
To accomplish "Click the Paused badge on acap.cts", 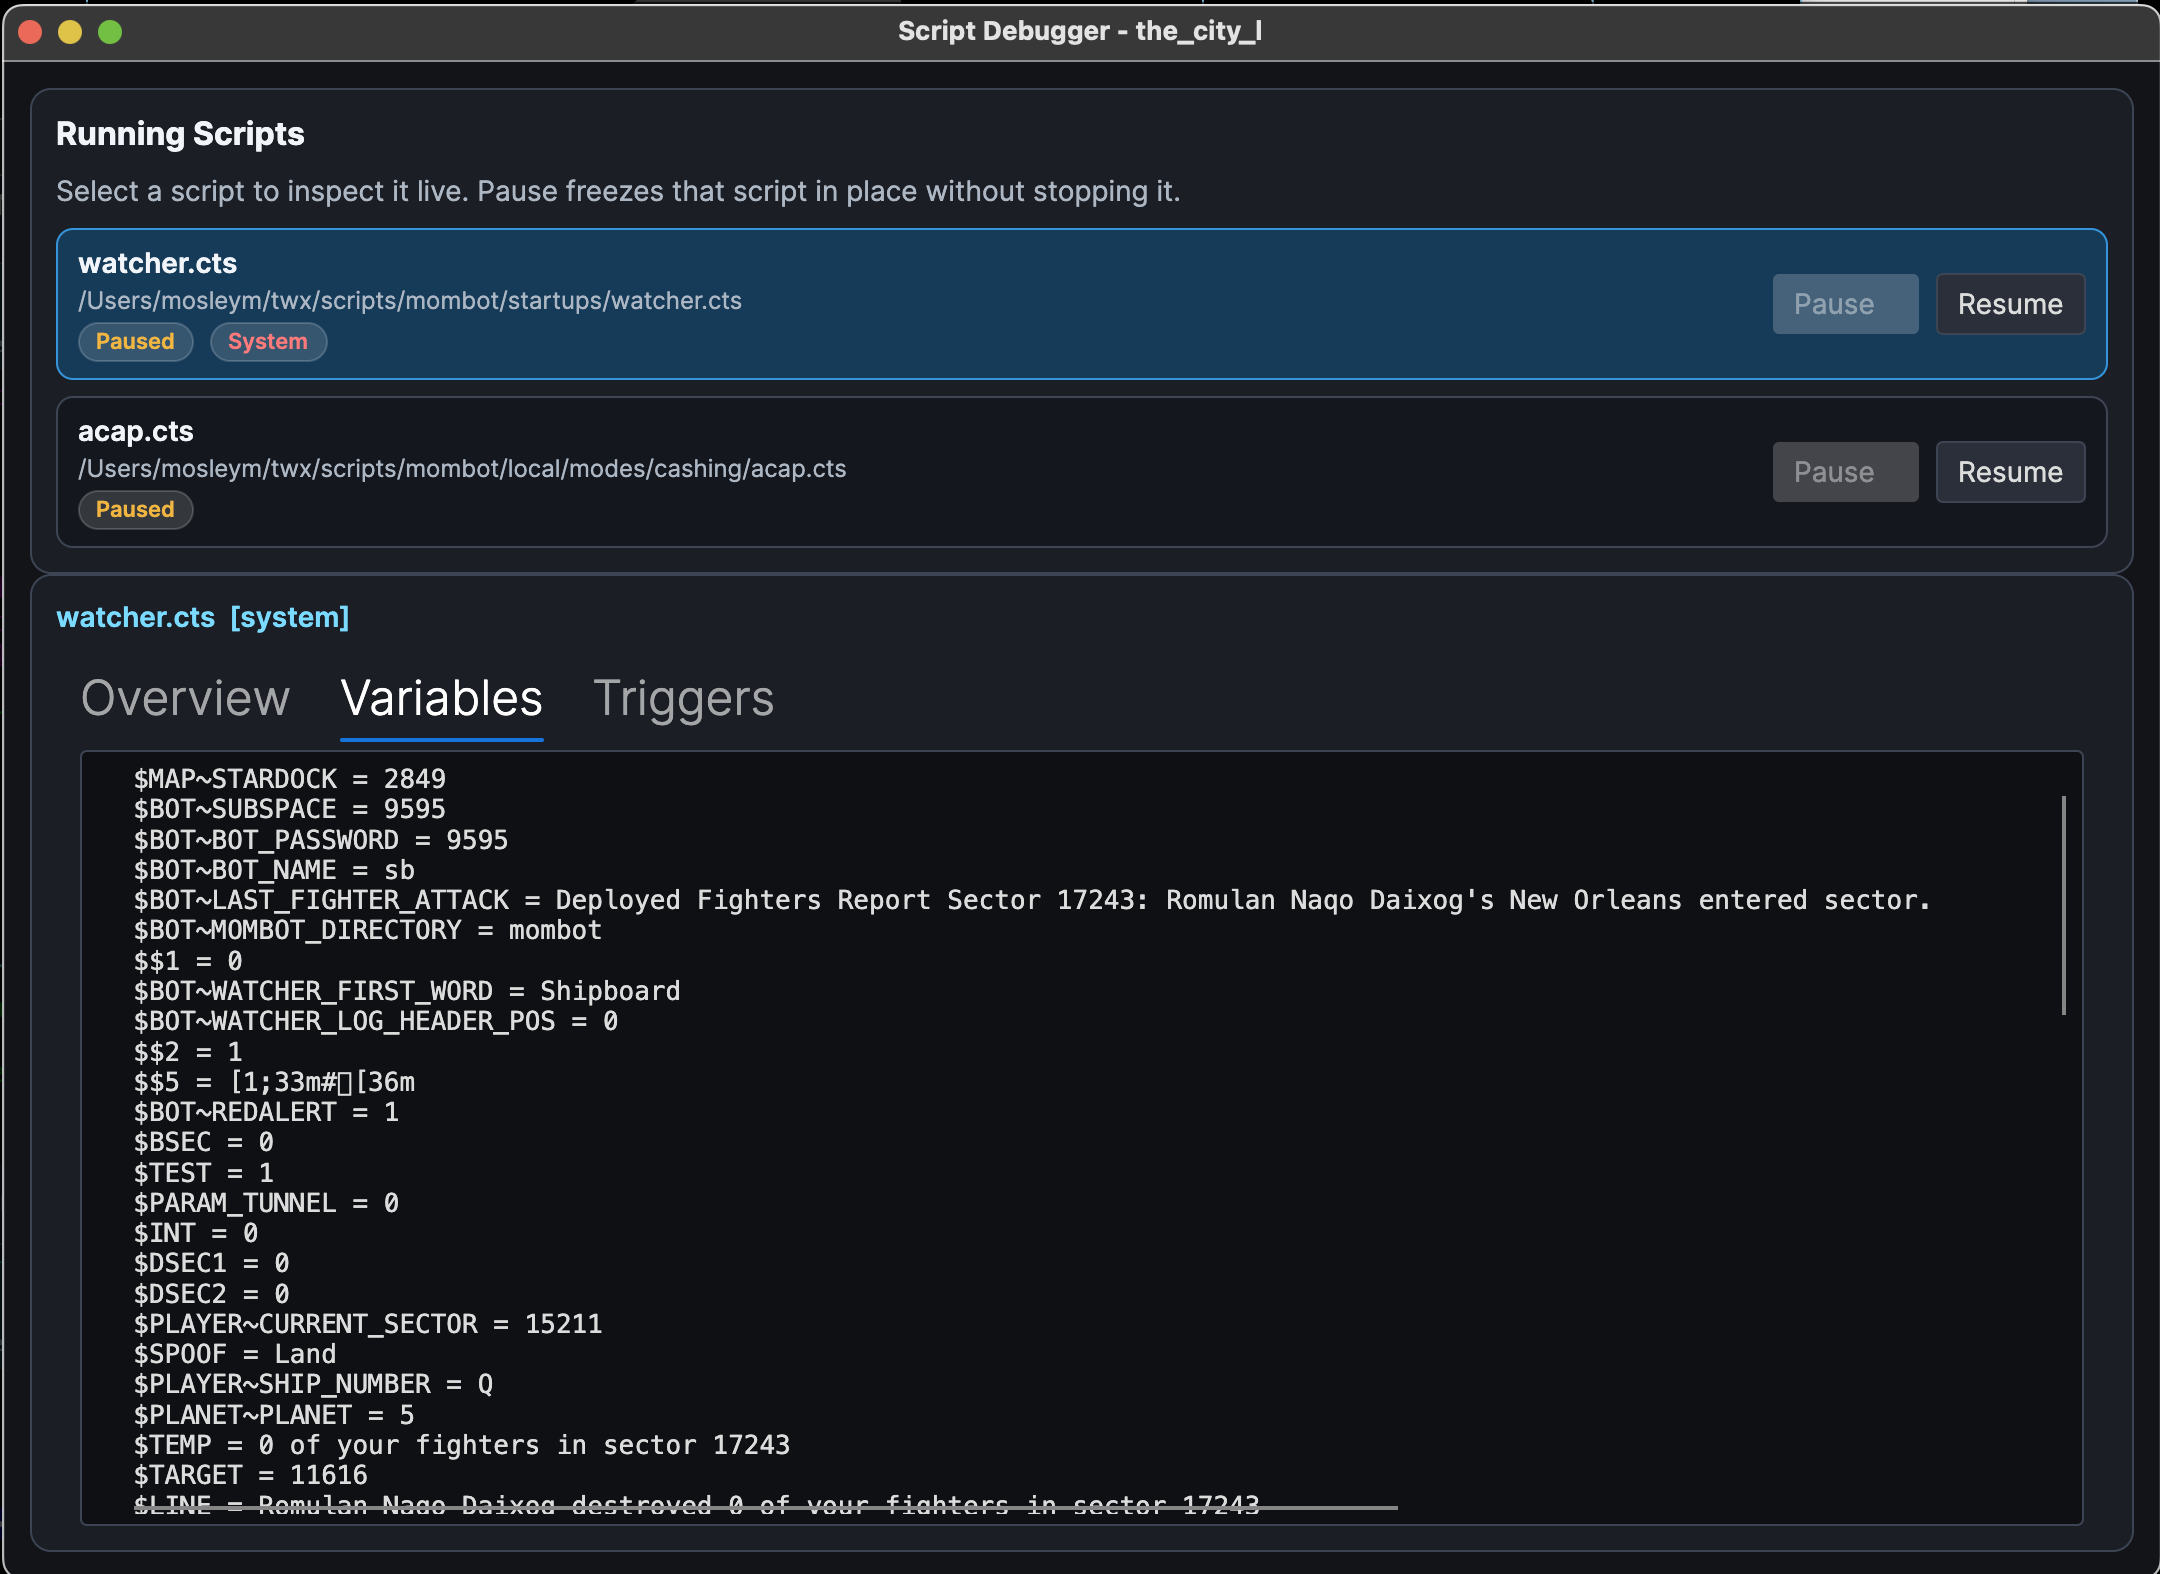I will click(x=135, y=510).
